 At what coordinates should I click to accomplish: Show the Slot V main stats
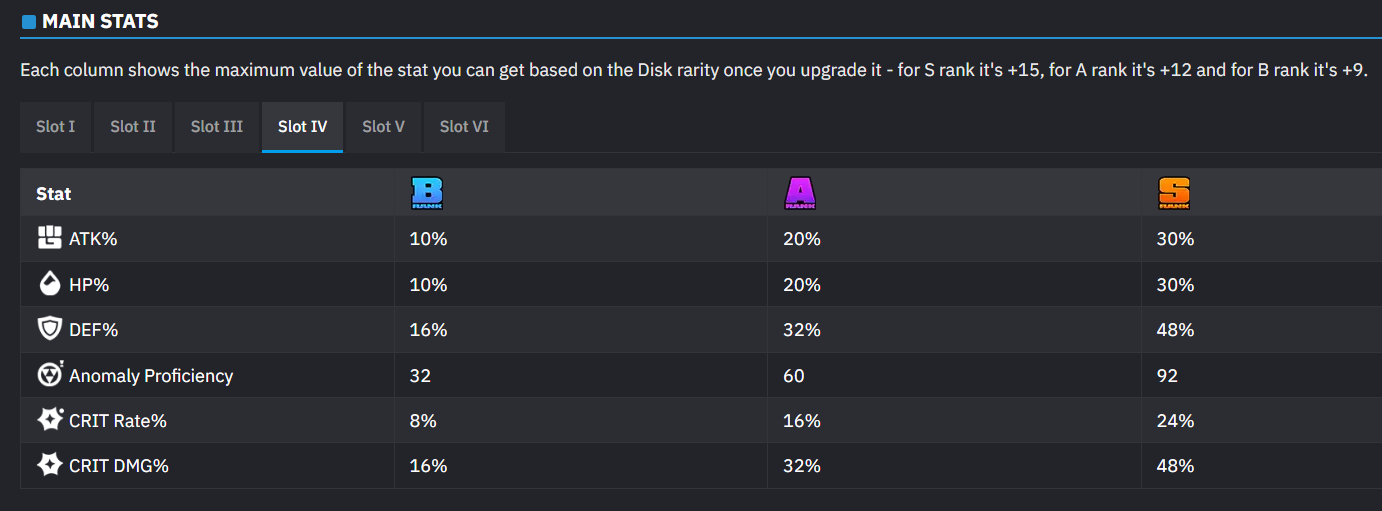click(383, 127)
